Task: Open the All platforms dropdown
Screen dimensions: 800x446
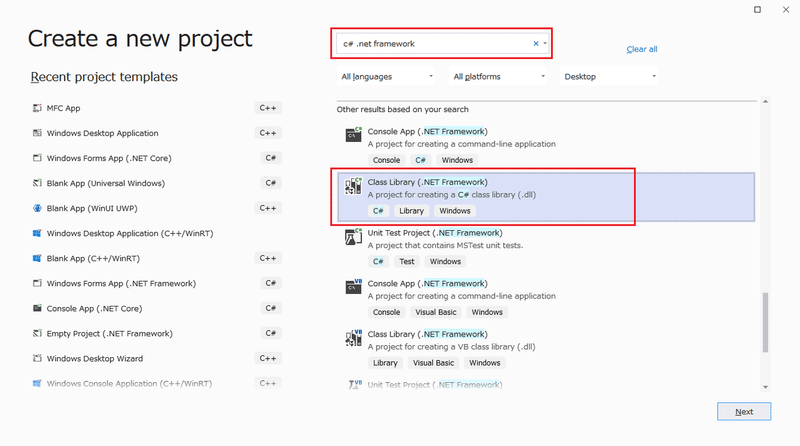Action: point(498,76)
